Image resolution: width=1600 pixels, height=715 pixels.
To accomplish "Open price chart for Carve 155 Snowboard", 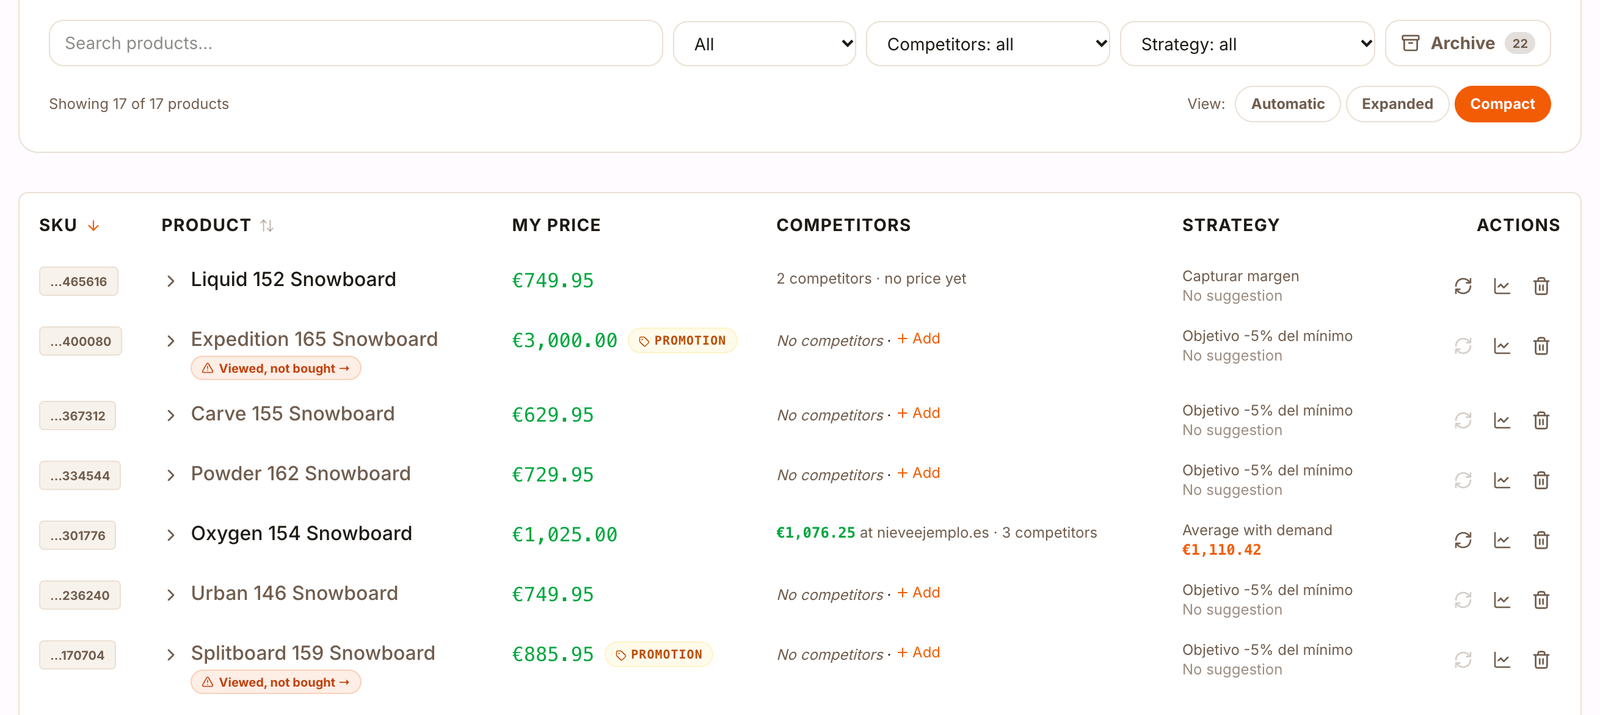I will (1502, 420).
